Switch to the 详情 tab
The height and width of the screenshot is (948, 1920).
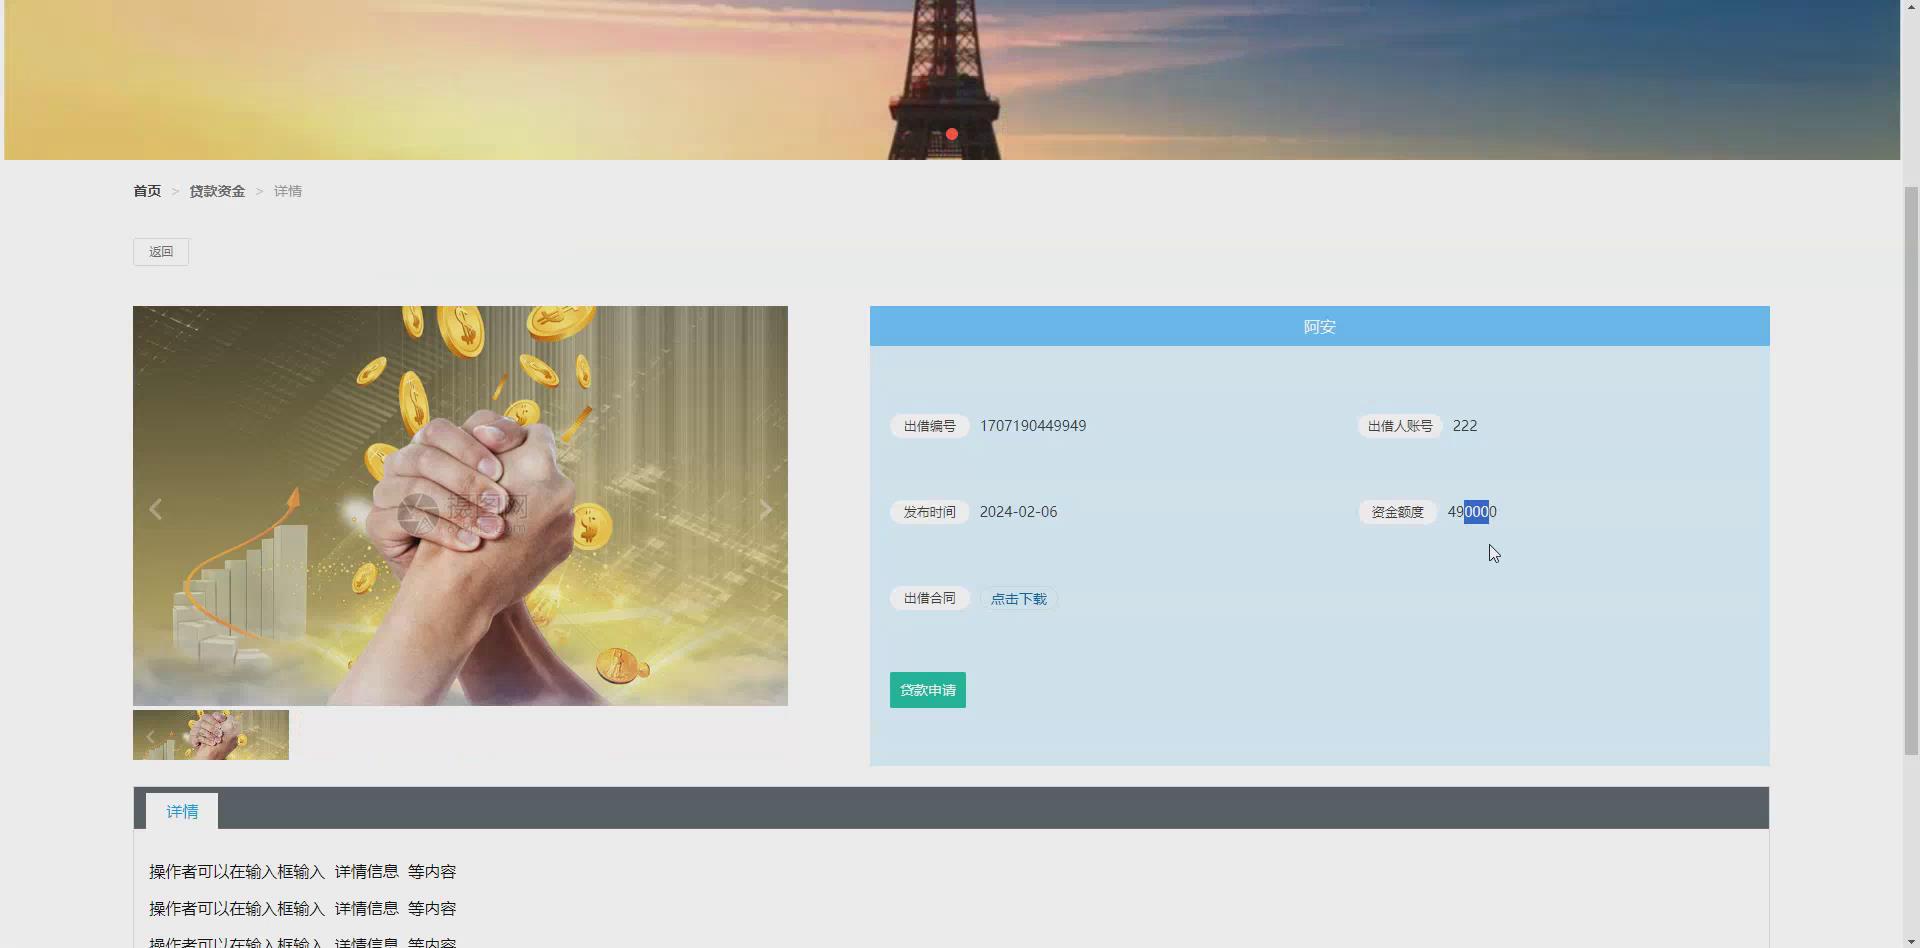point(182,811)
